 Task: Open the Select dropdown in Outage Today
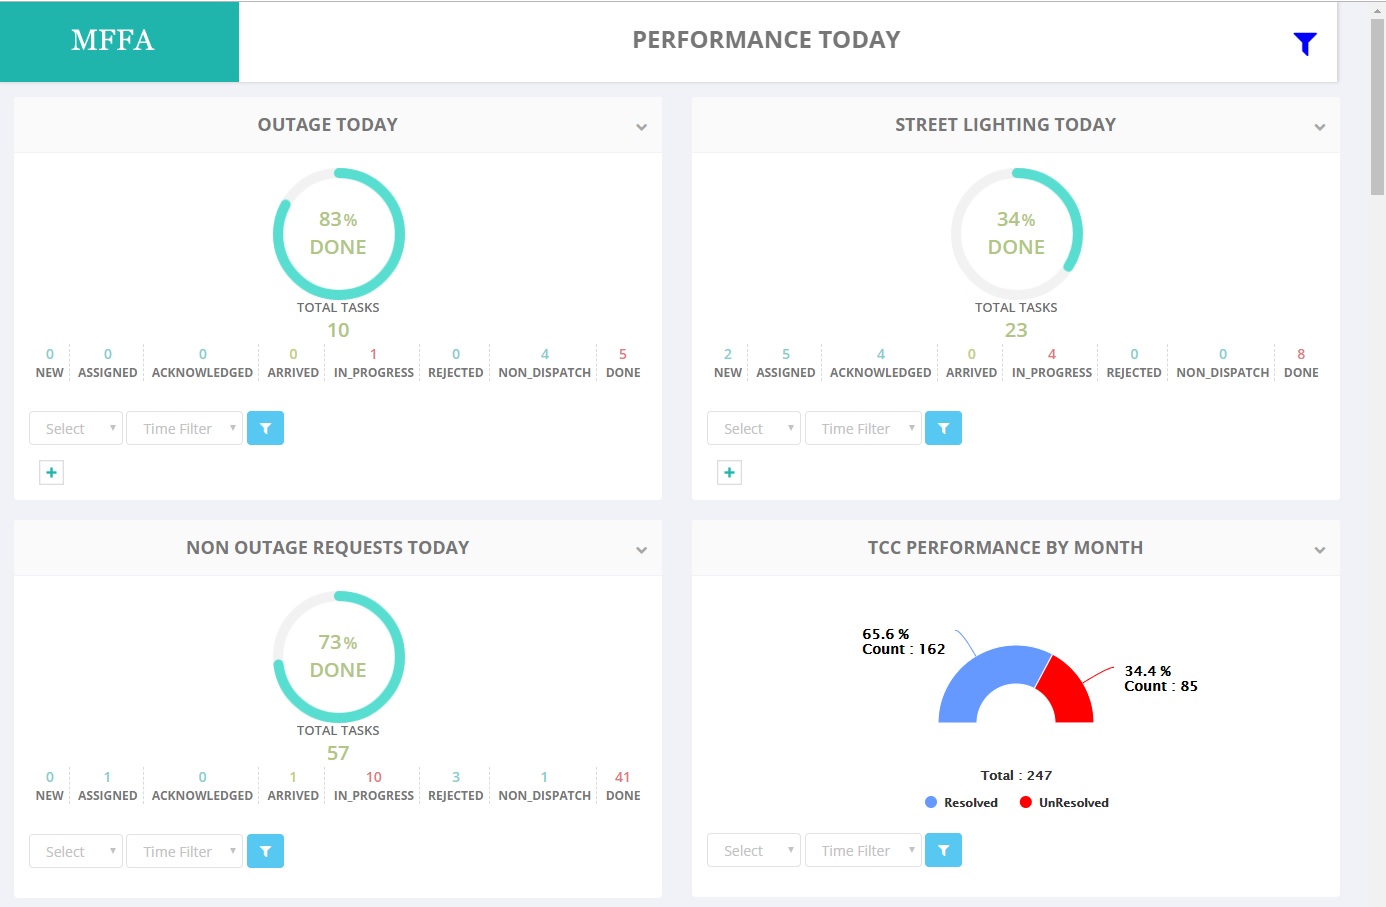(76, 428)
